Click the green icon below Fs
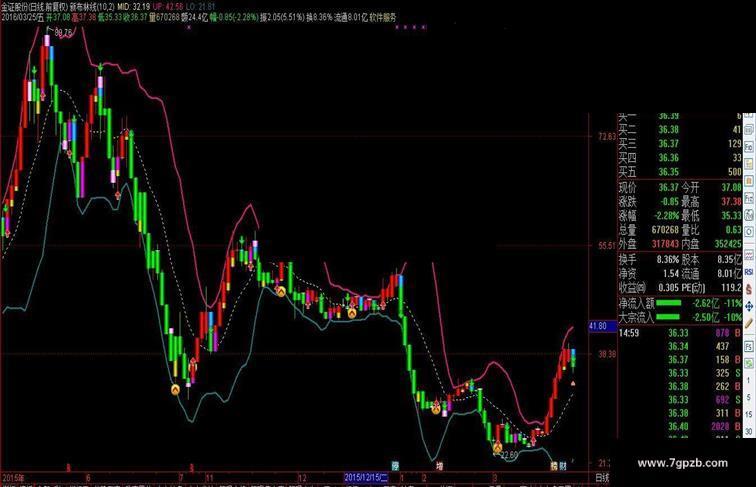This screenshot has height=487, width=756. 749,364
